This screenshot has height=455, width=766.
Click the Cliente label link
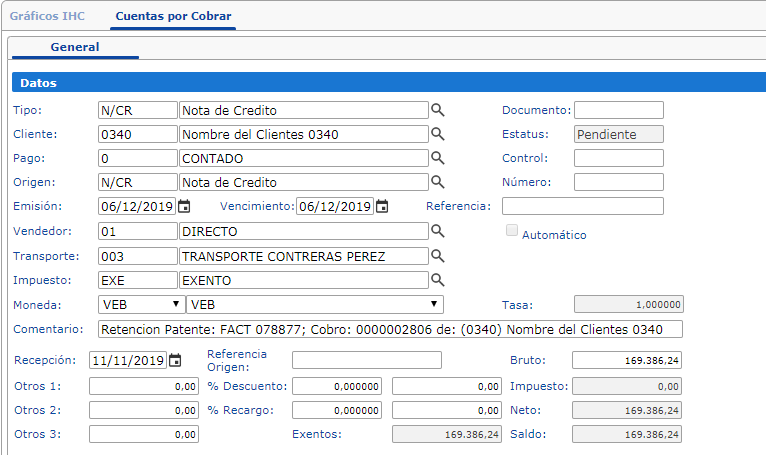coord(36,134)
